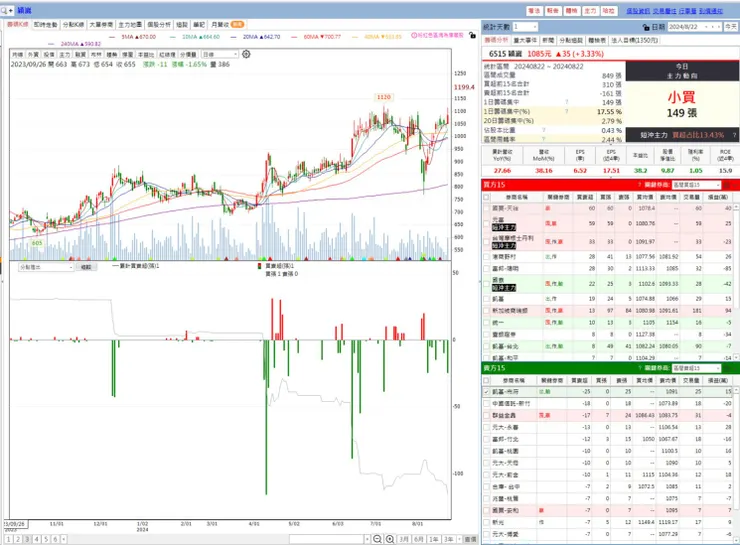The width and height of the screenshot is (740, 545).
Task: Open the 分點進出 dropdown below the chart
Action: (46, 267)
